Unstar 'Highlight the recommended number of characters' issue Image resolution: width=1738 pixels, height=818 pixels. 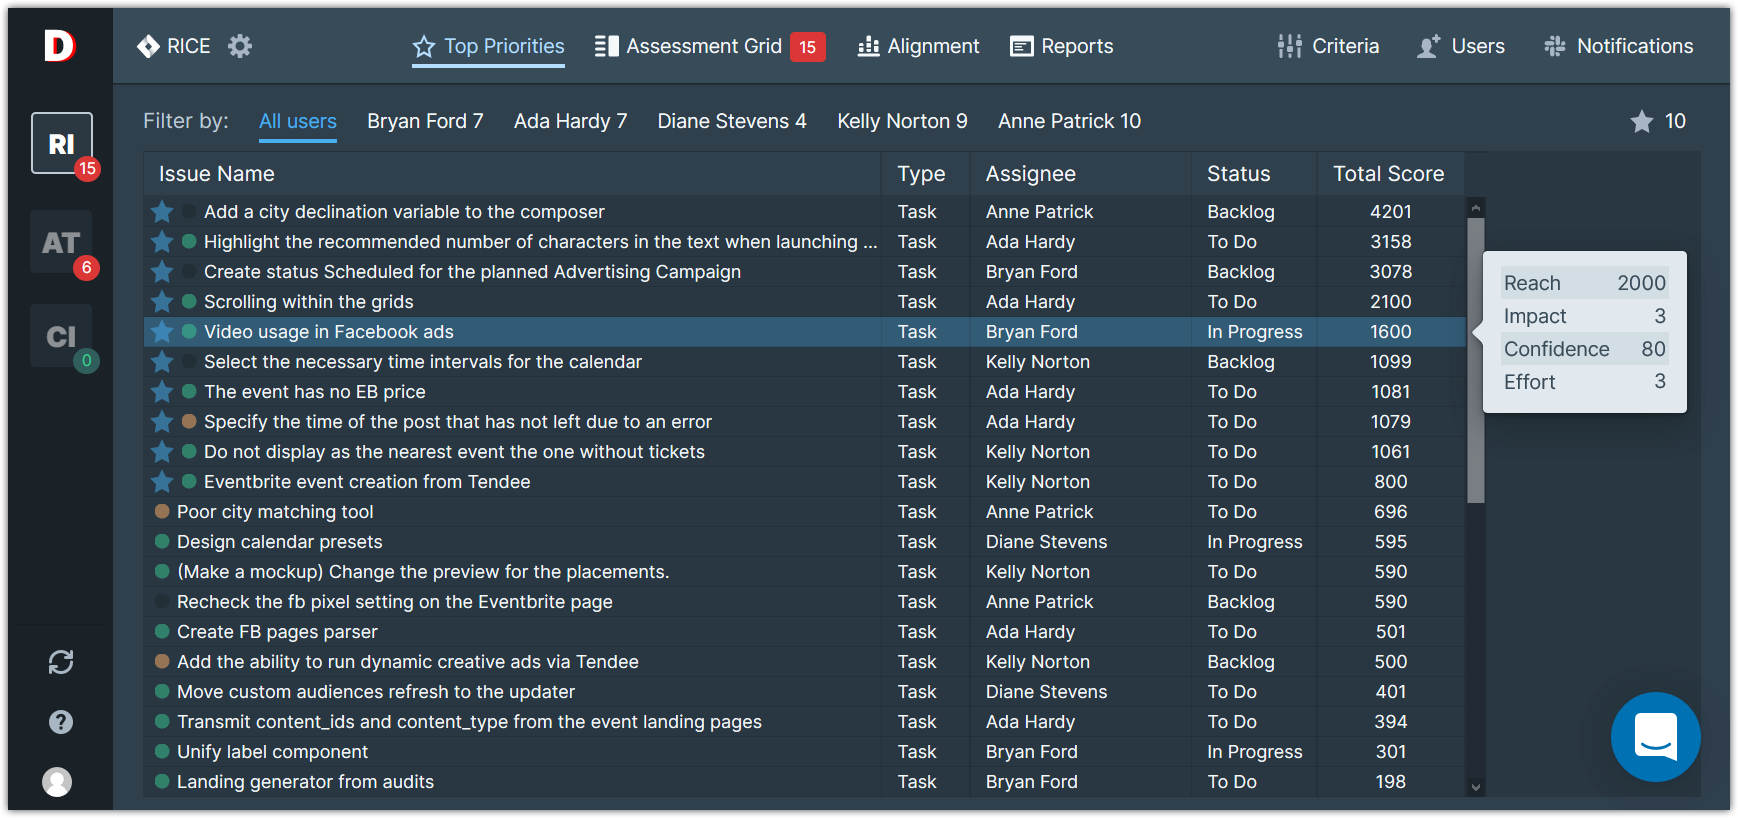tap(162, 242)
